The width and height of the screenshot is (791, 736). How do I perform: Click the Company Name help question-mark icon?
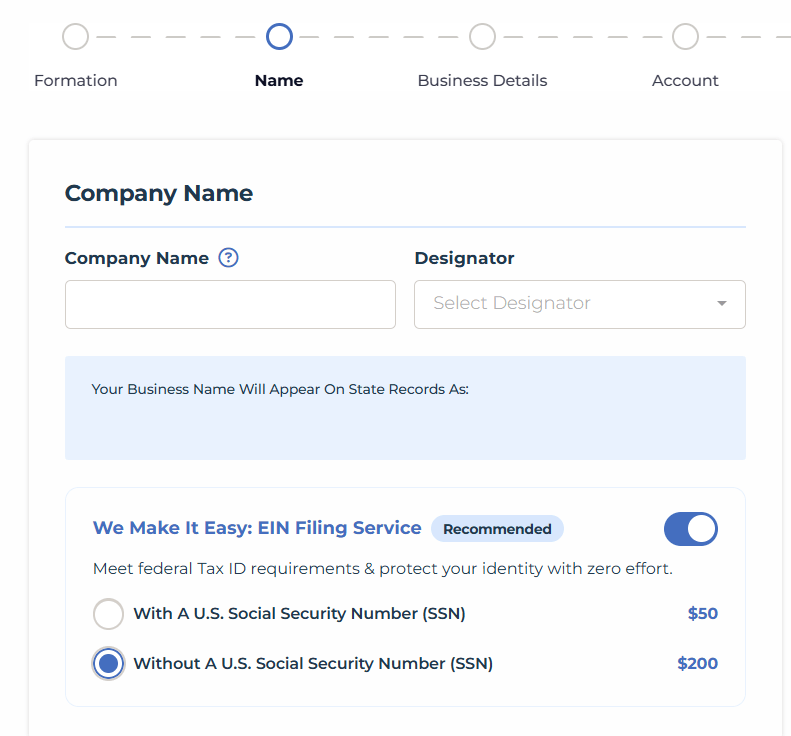[x=228, y=258]
